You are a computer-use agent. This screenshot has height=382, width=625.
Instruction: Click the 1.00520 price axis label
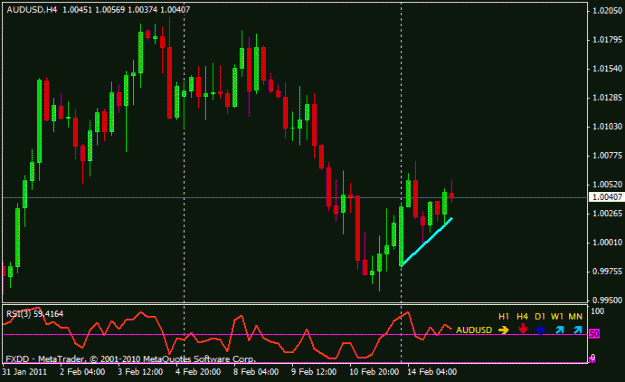[x=607, y=184]
